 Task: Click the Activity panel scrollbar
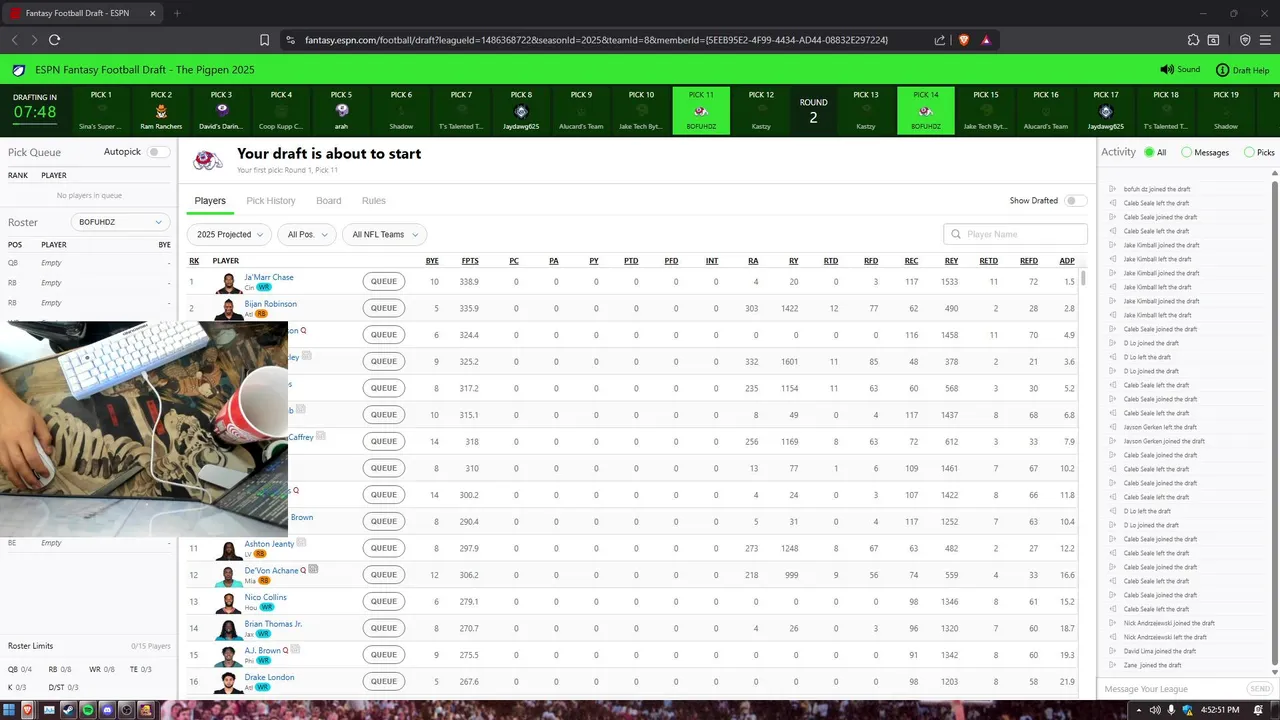1275,425
